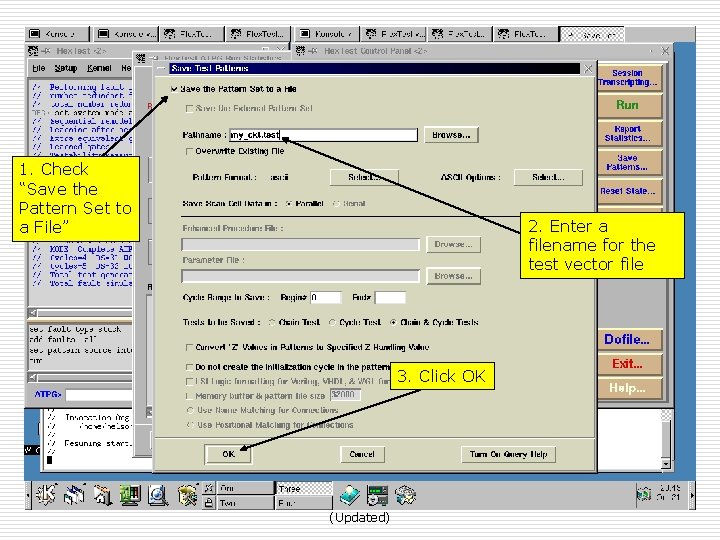Click the Pathname text field
The image size is (720, 540).
[x=323, y=135]
